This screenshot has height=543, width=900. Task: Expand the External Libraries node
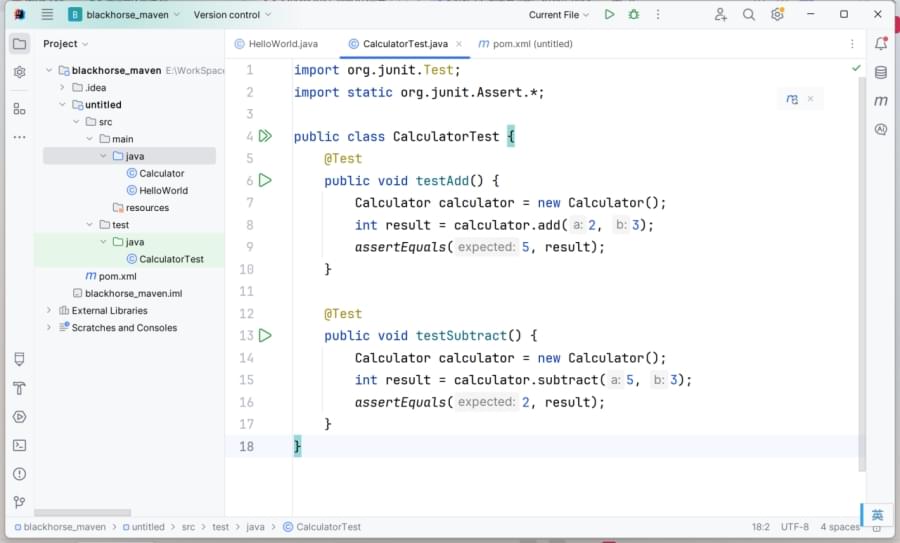point(49,311)
